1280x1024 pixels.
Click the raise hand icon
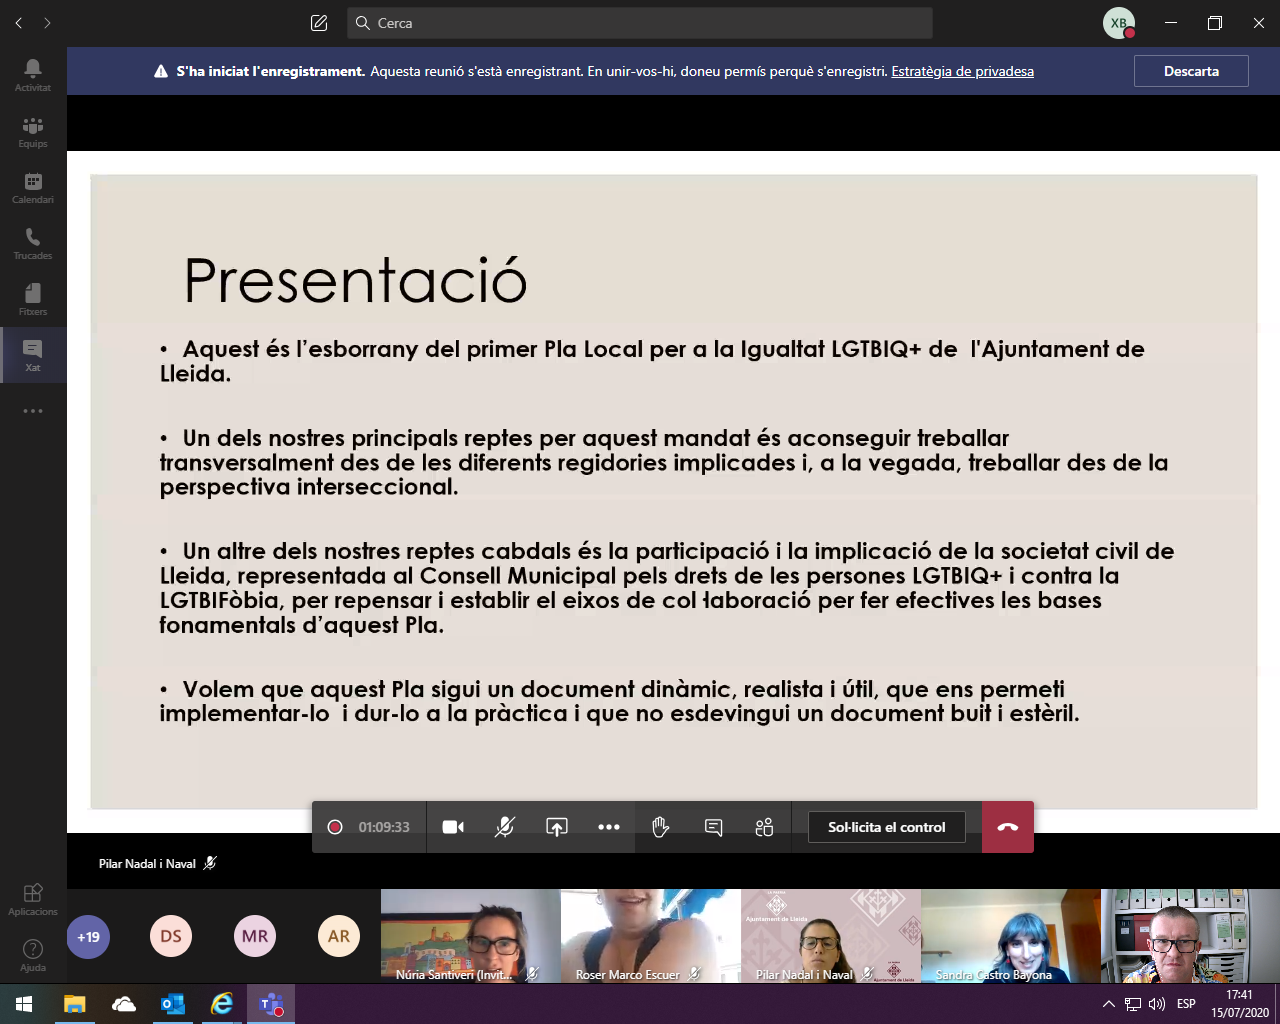tap(660, 827)
